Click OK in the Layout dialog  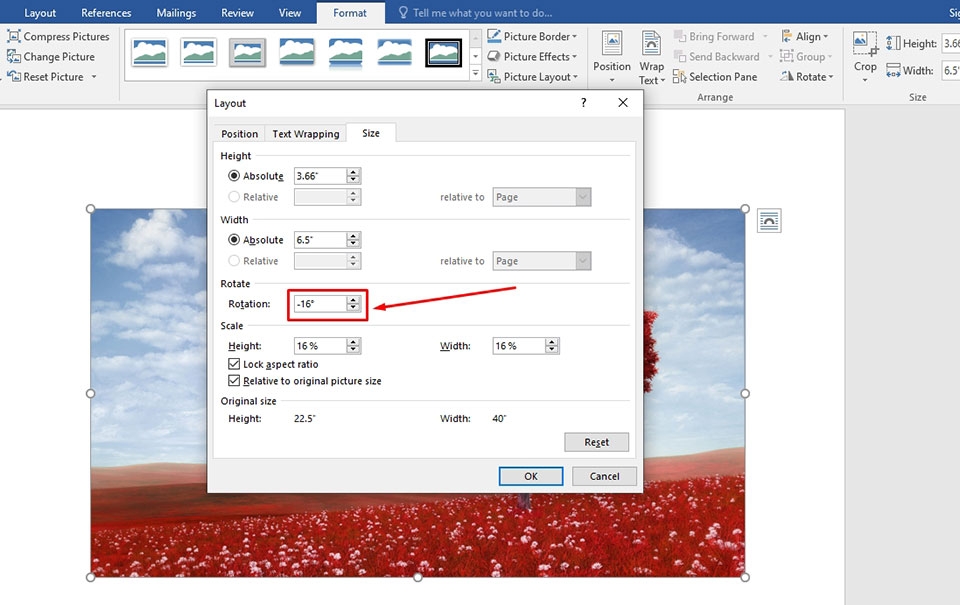531,476
